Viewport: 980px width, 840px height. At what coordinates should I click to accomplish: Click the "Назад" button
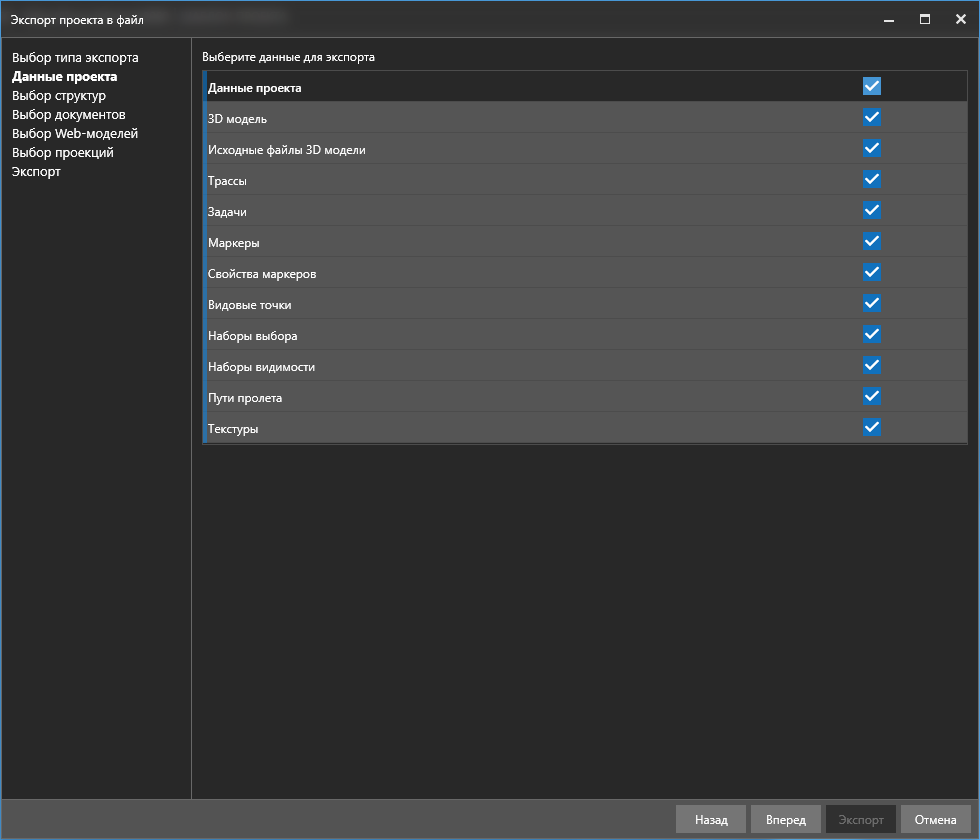(x=710, y=820)
